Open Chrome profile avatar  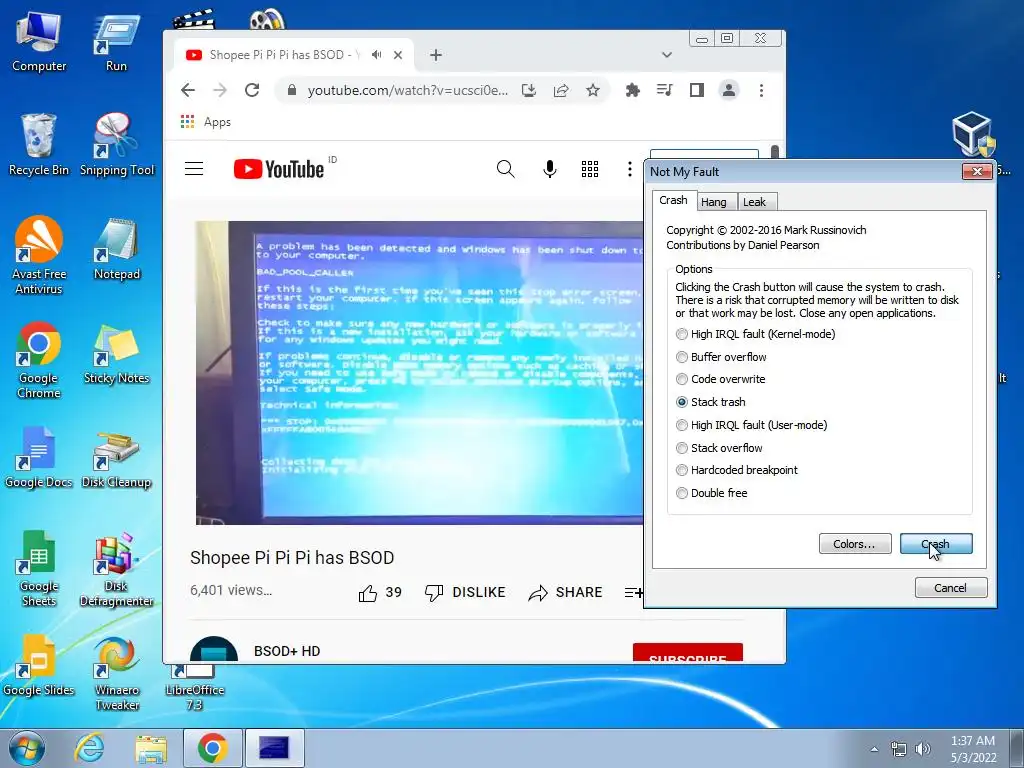click(729, 90)
